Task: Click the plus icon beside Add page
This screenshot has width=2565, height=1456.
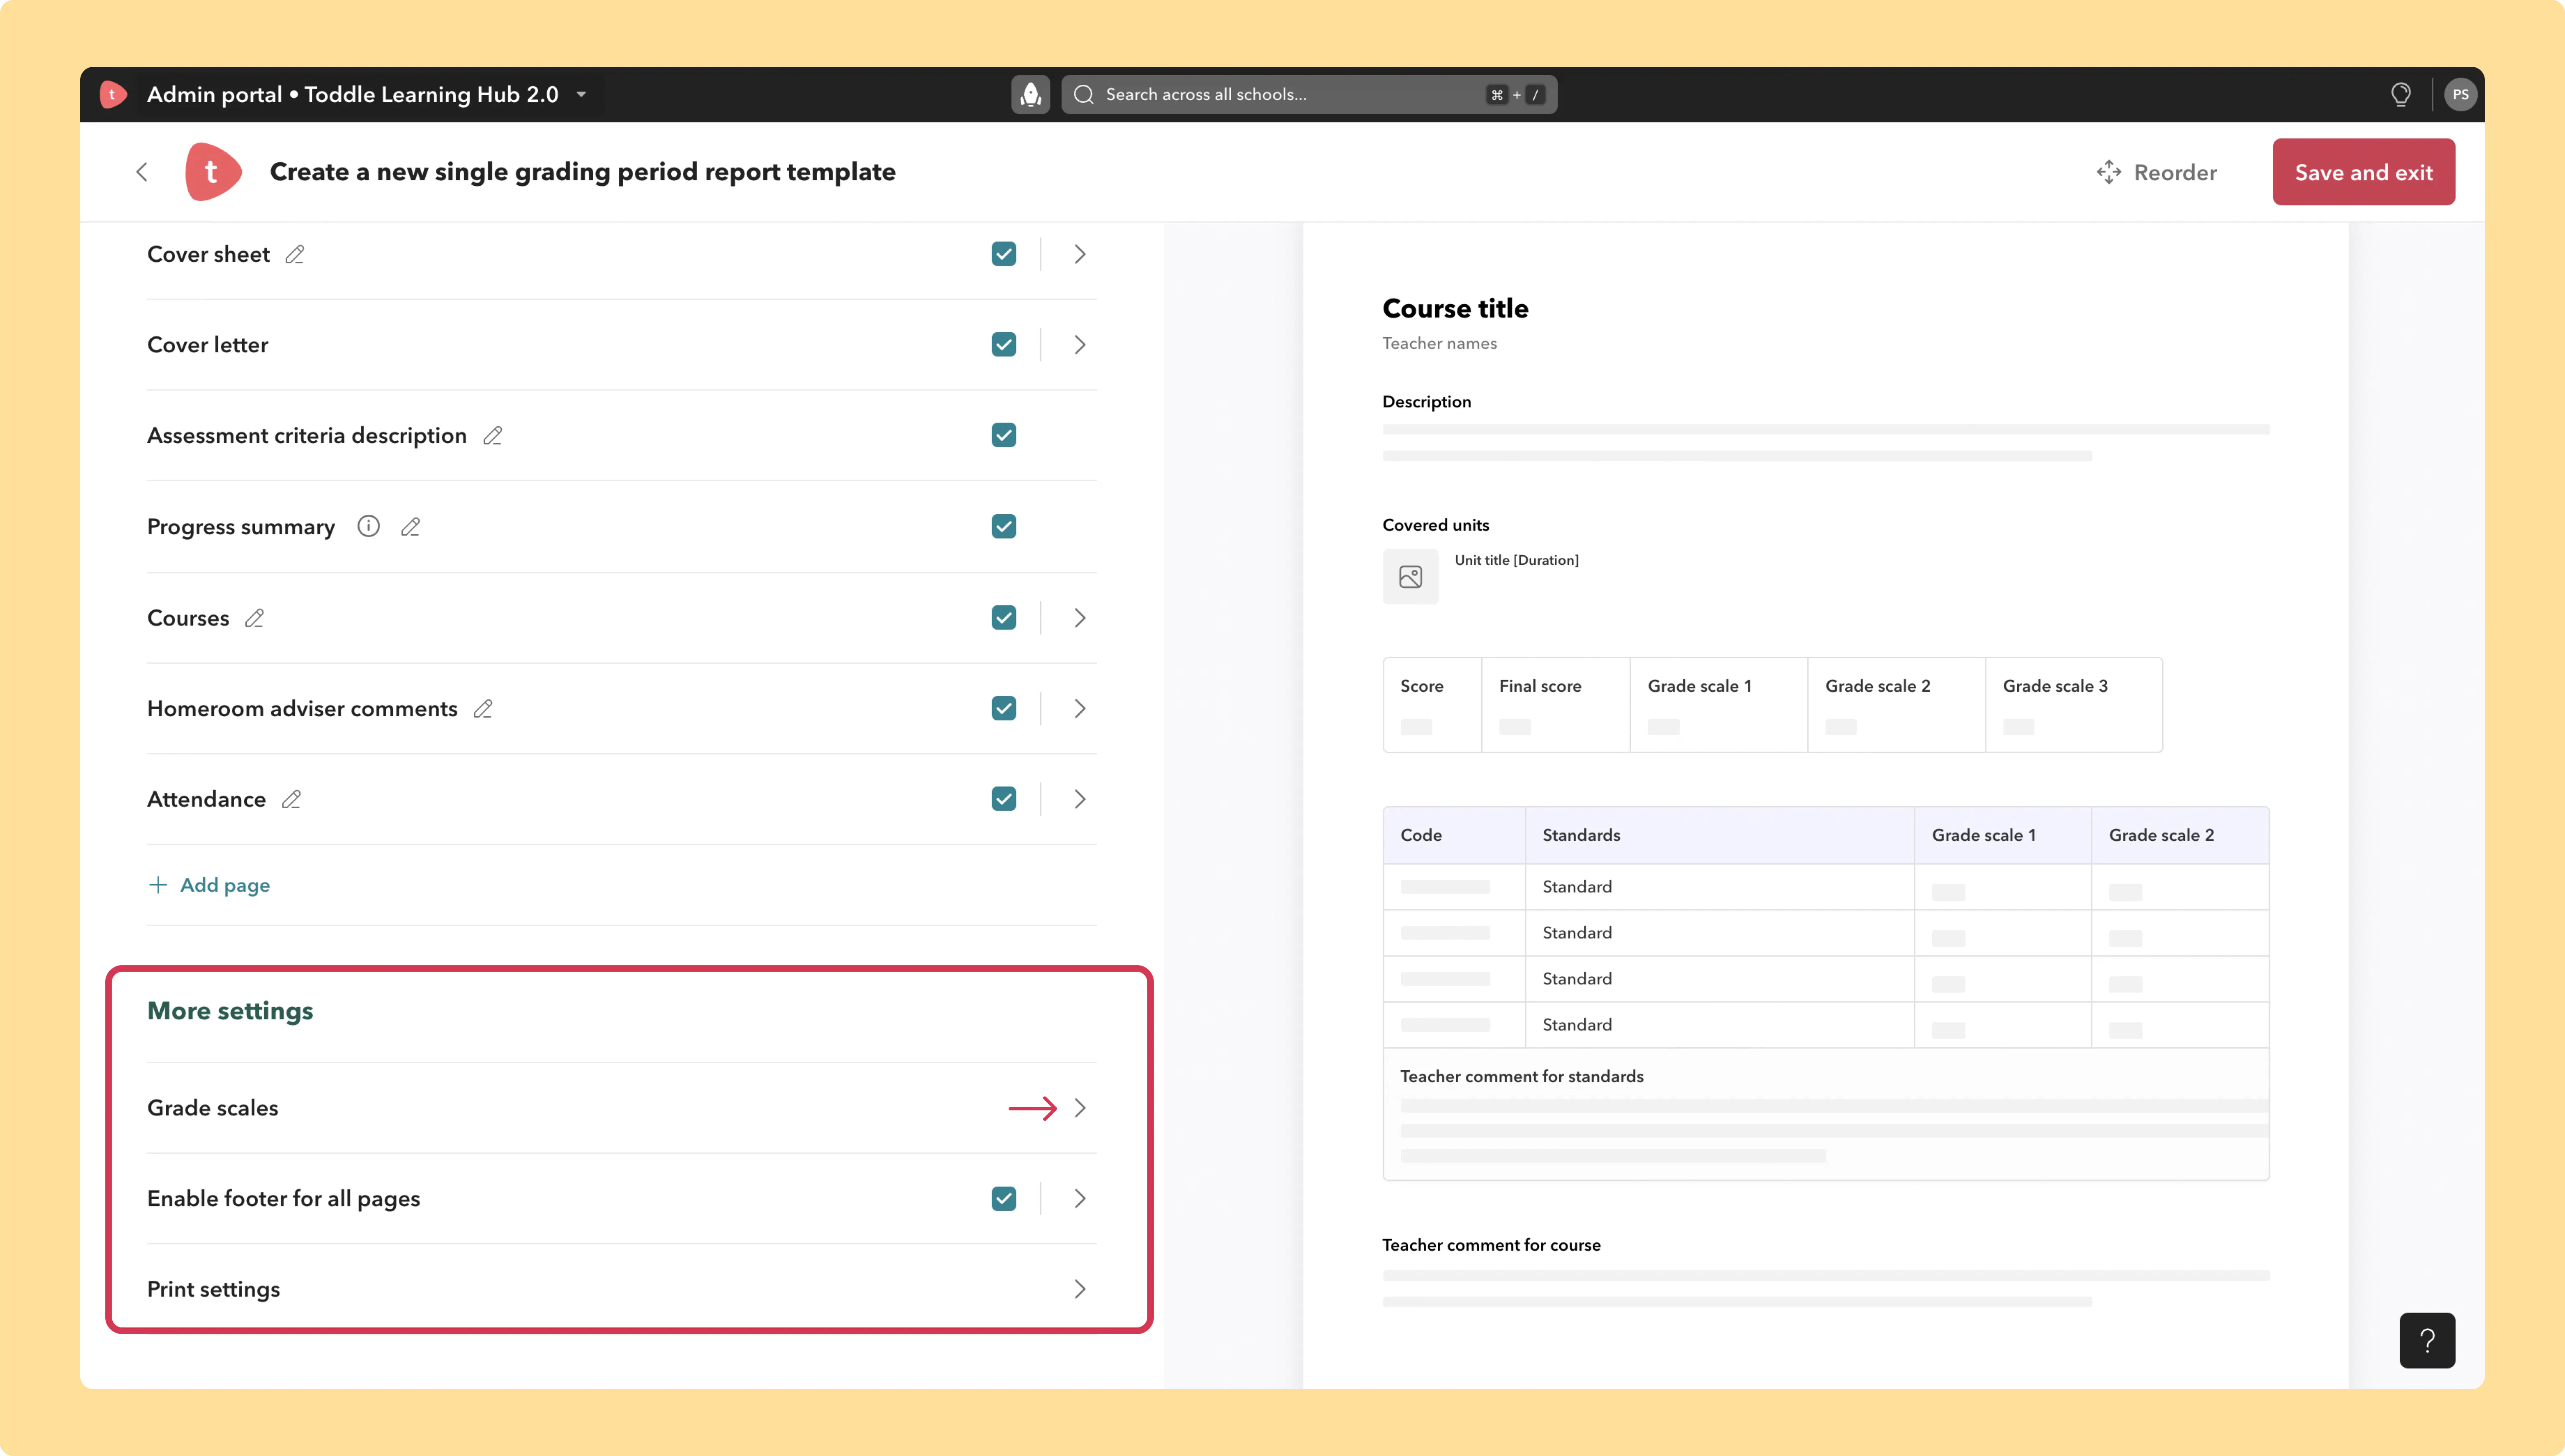Action: point(158,885)
